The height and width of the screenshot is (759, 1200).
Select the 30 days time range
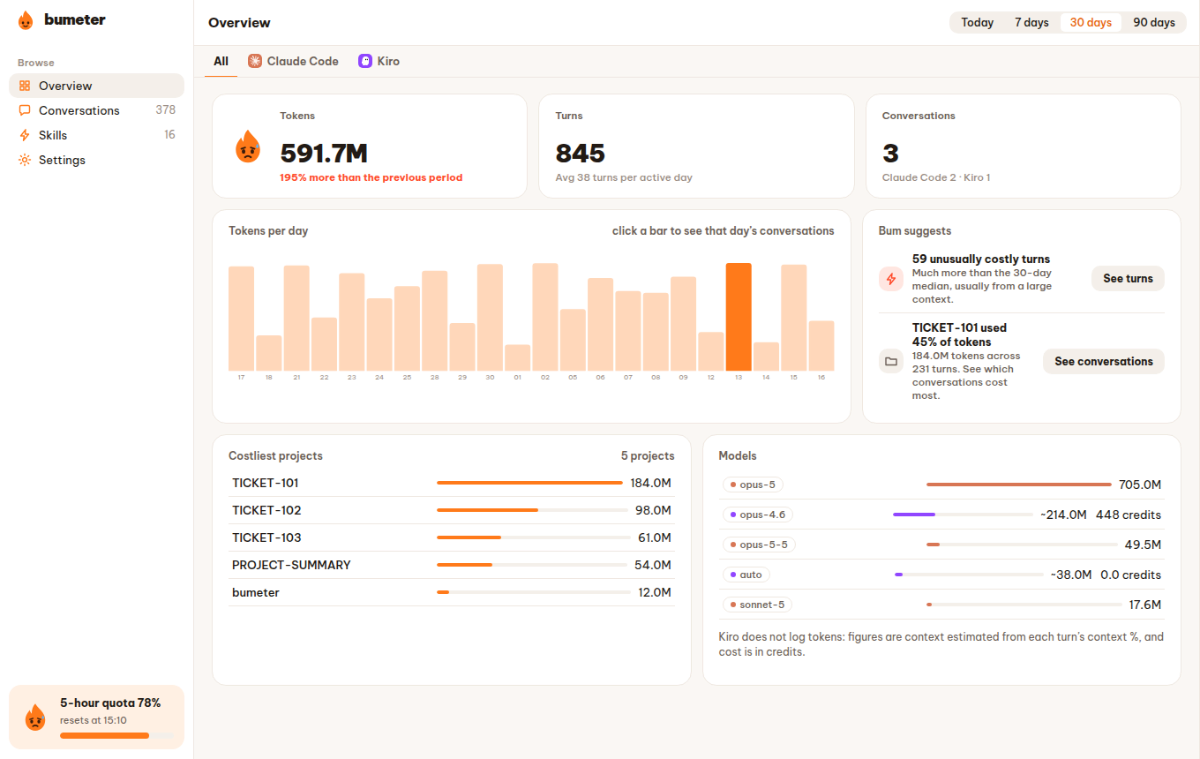(1091, 22)
